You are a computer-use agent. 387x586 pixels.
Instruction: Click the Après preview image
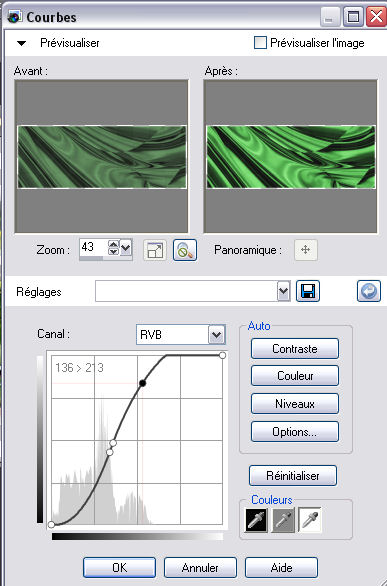(x=291, y=157)
